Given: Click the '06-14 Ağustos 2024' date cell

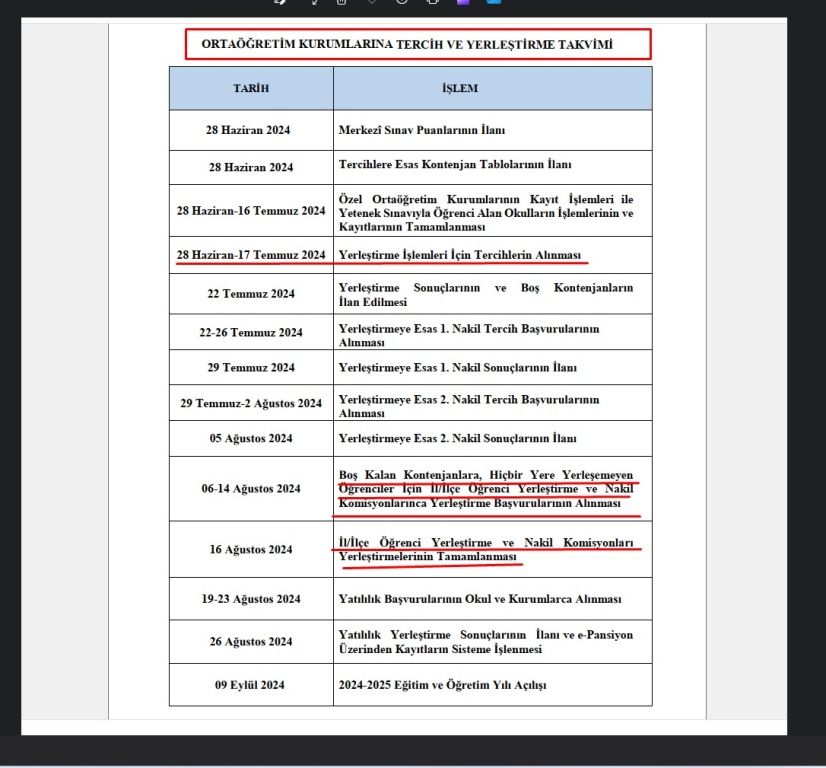Looking at the screenshot, I should click(x=251, y=488).
